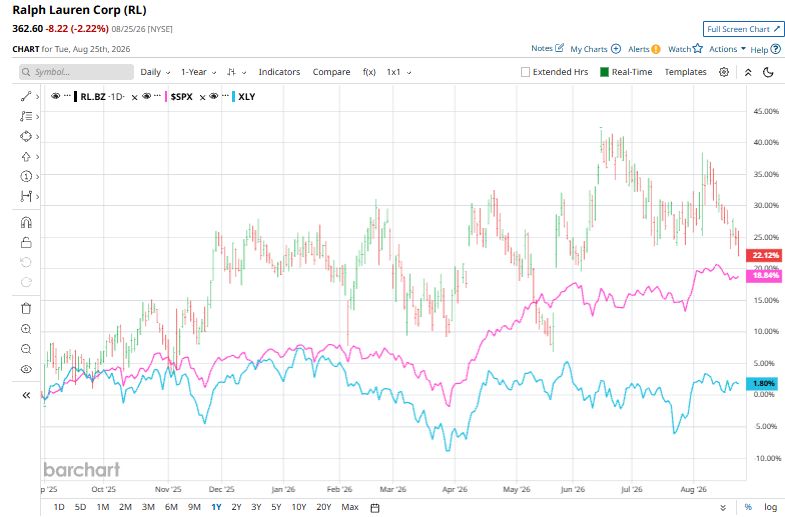Choose the shapes drawing tool
Image resolution: width=785 pixels, height=517 pixels.
click(26, 136)
